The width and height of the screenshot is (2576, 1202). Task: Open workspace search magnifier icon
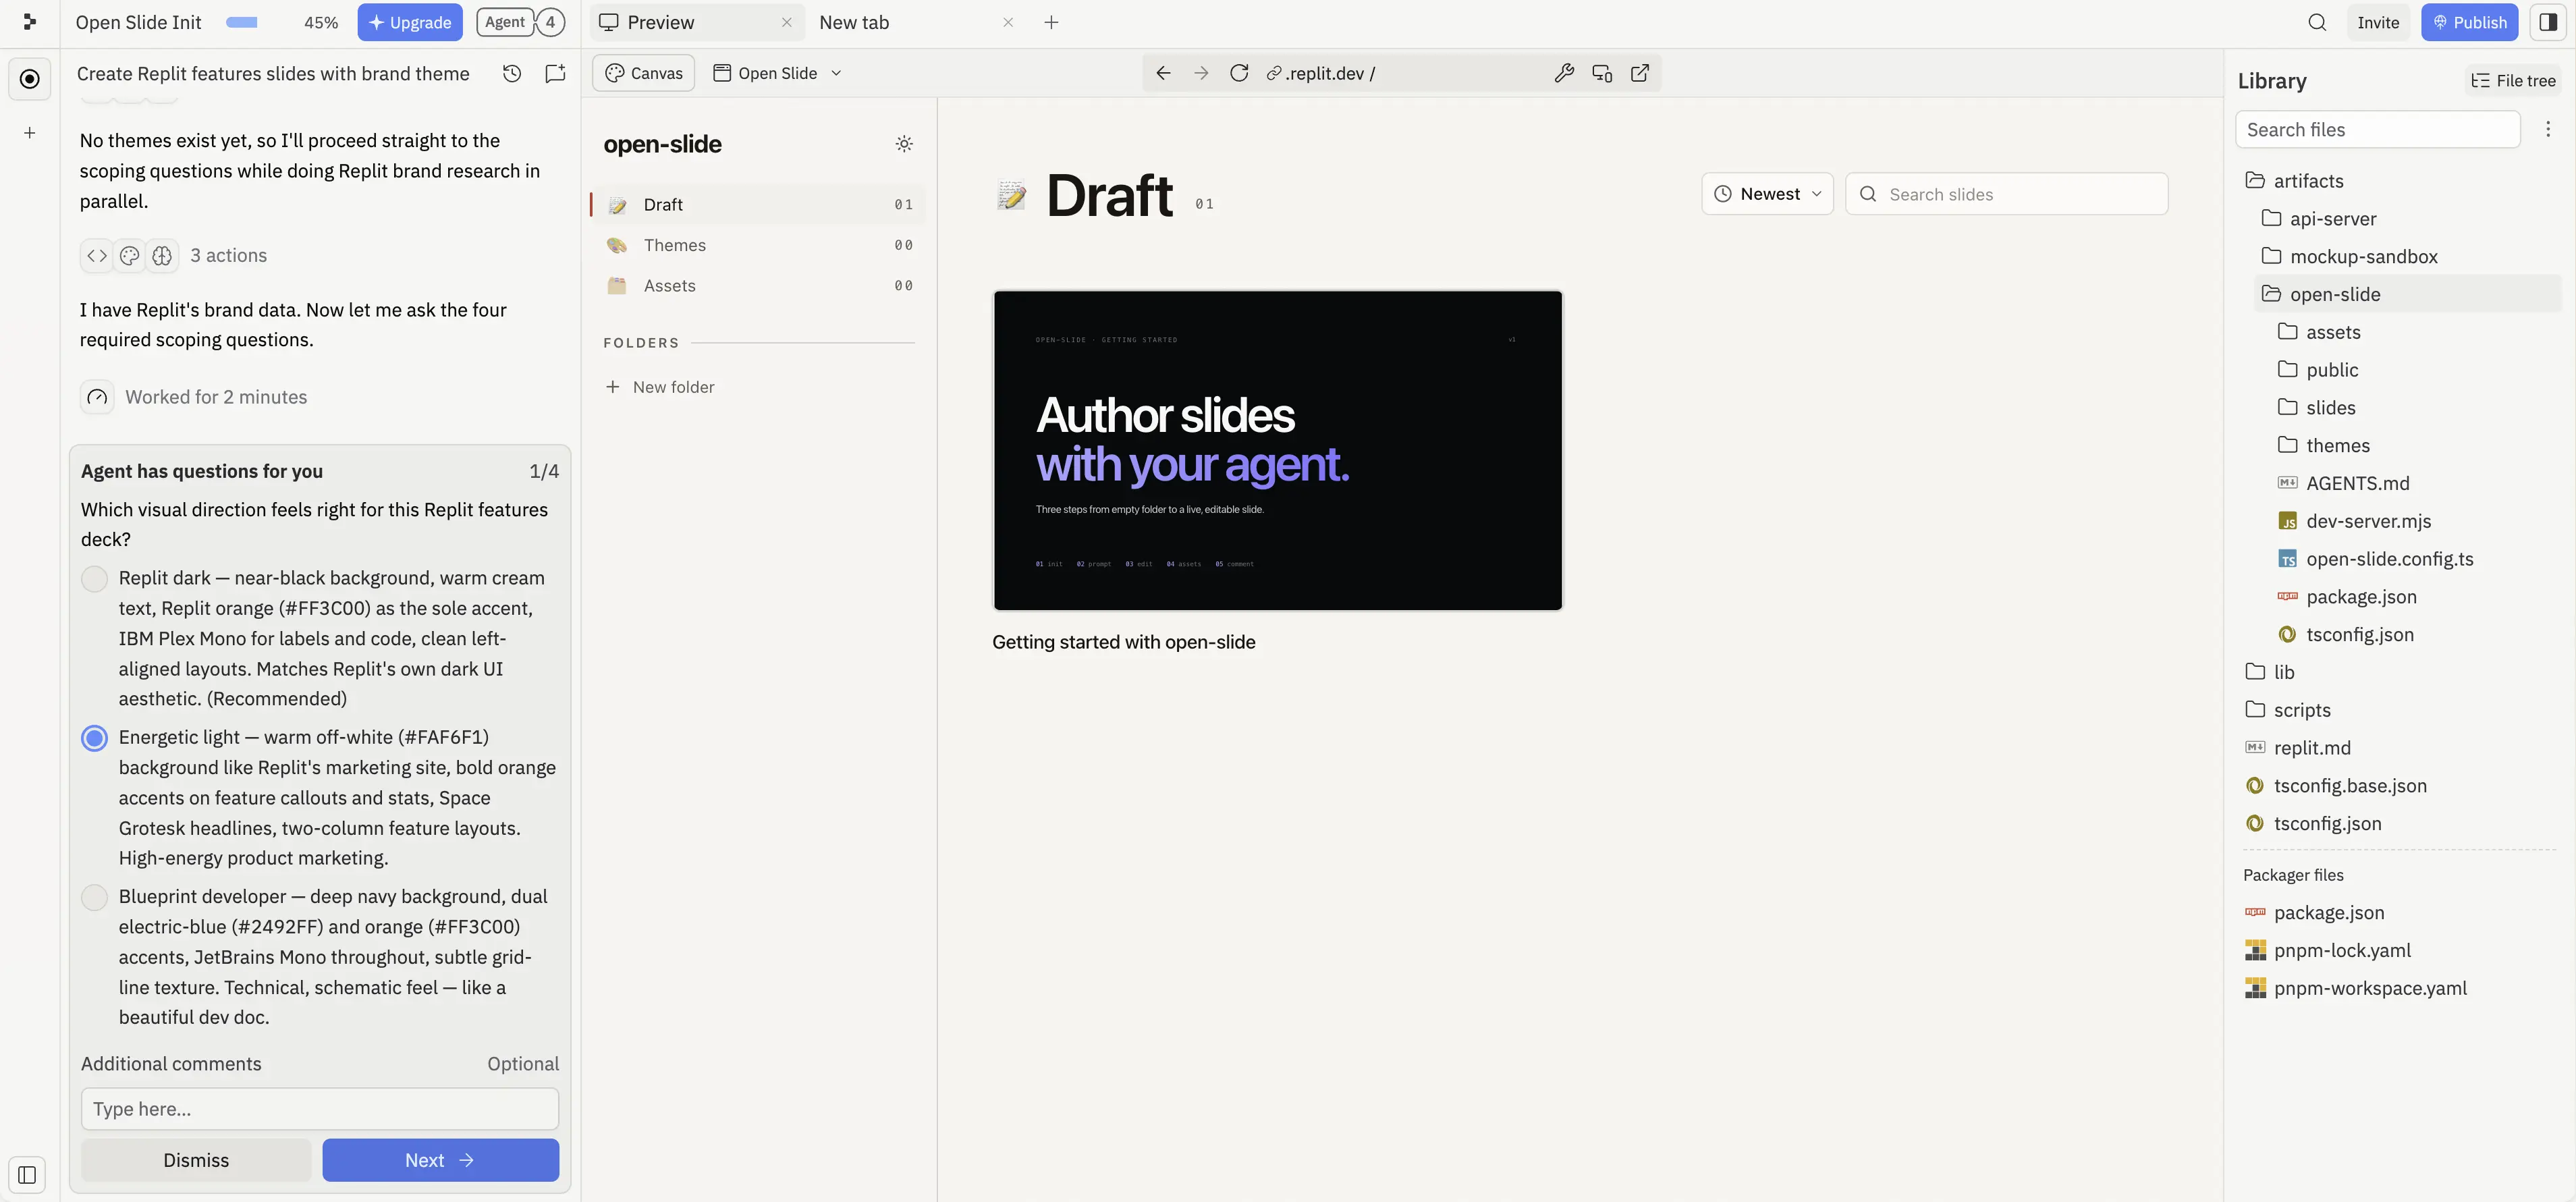(x=2317, y=22)
